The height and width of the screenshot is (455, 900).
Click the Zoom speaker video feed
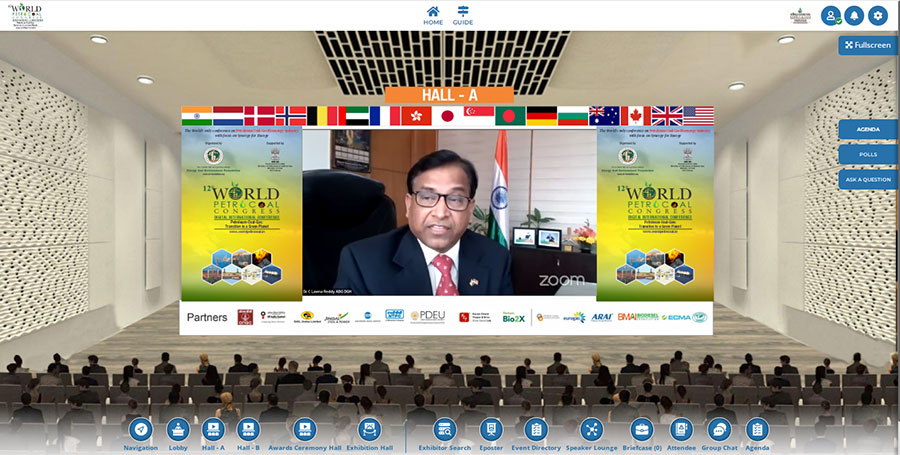tap(449, 213)
